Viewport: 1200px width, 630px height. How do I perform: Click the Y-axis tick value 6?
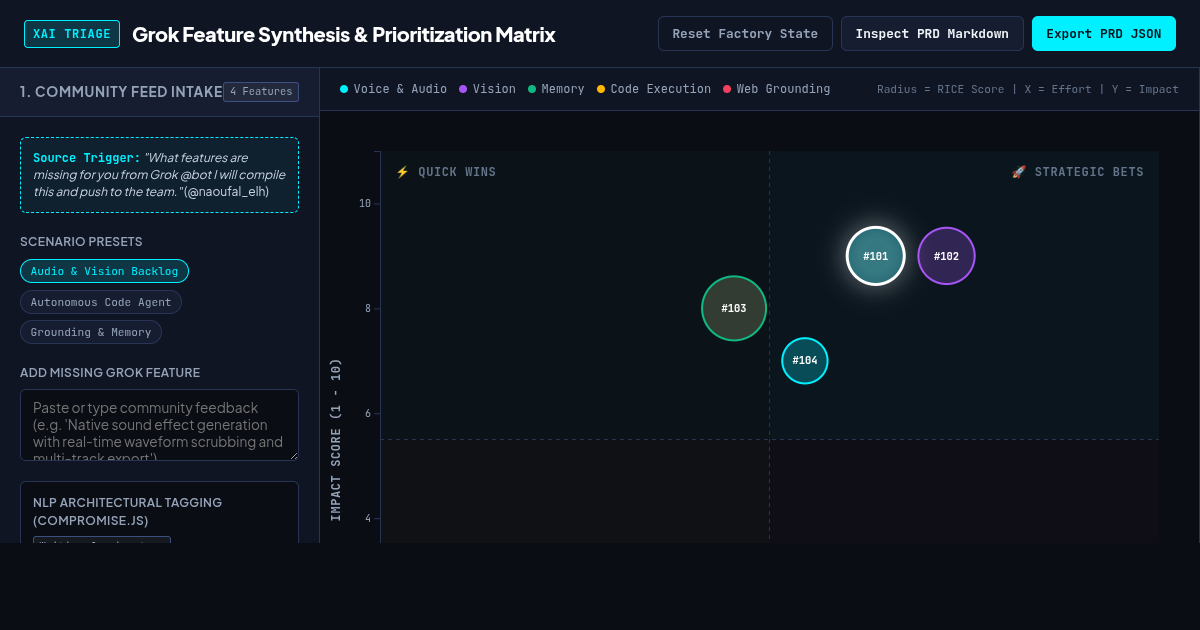click(368, 413)
